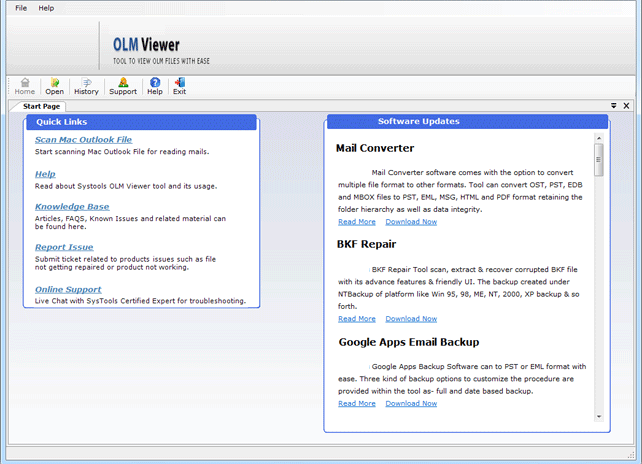Click the BKF Repair heading

click(366, 244)
